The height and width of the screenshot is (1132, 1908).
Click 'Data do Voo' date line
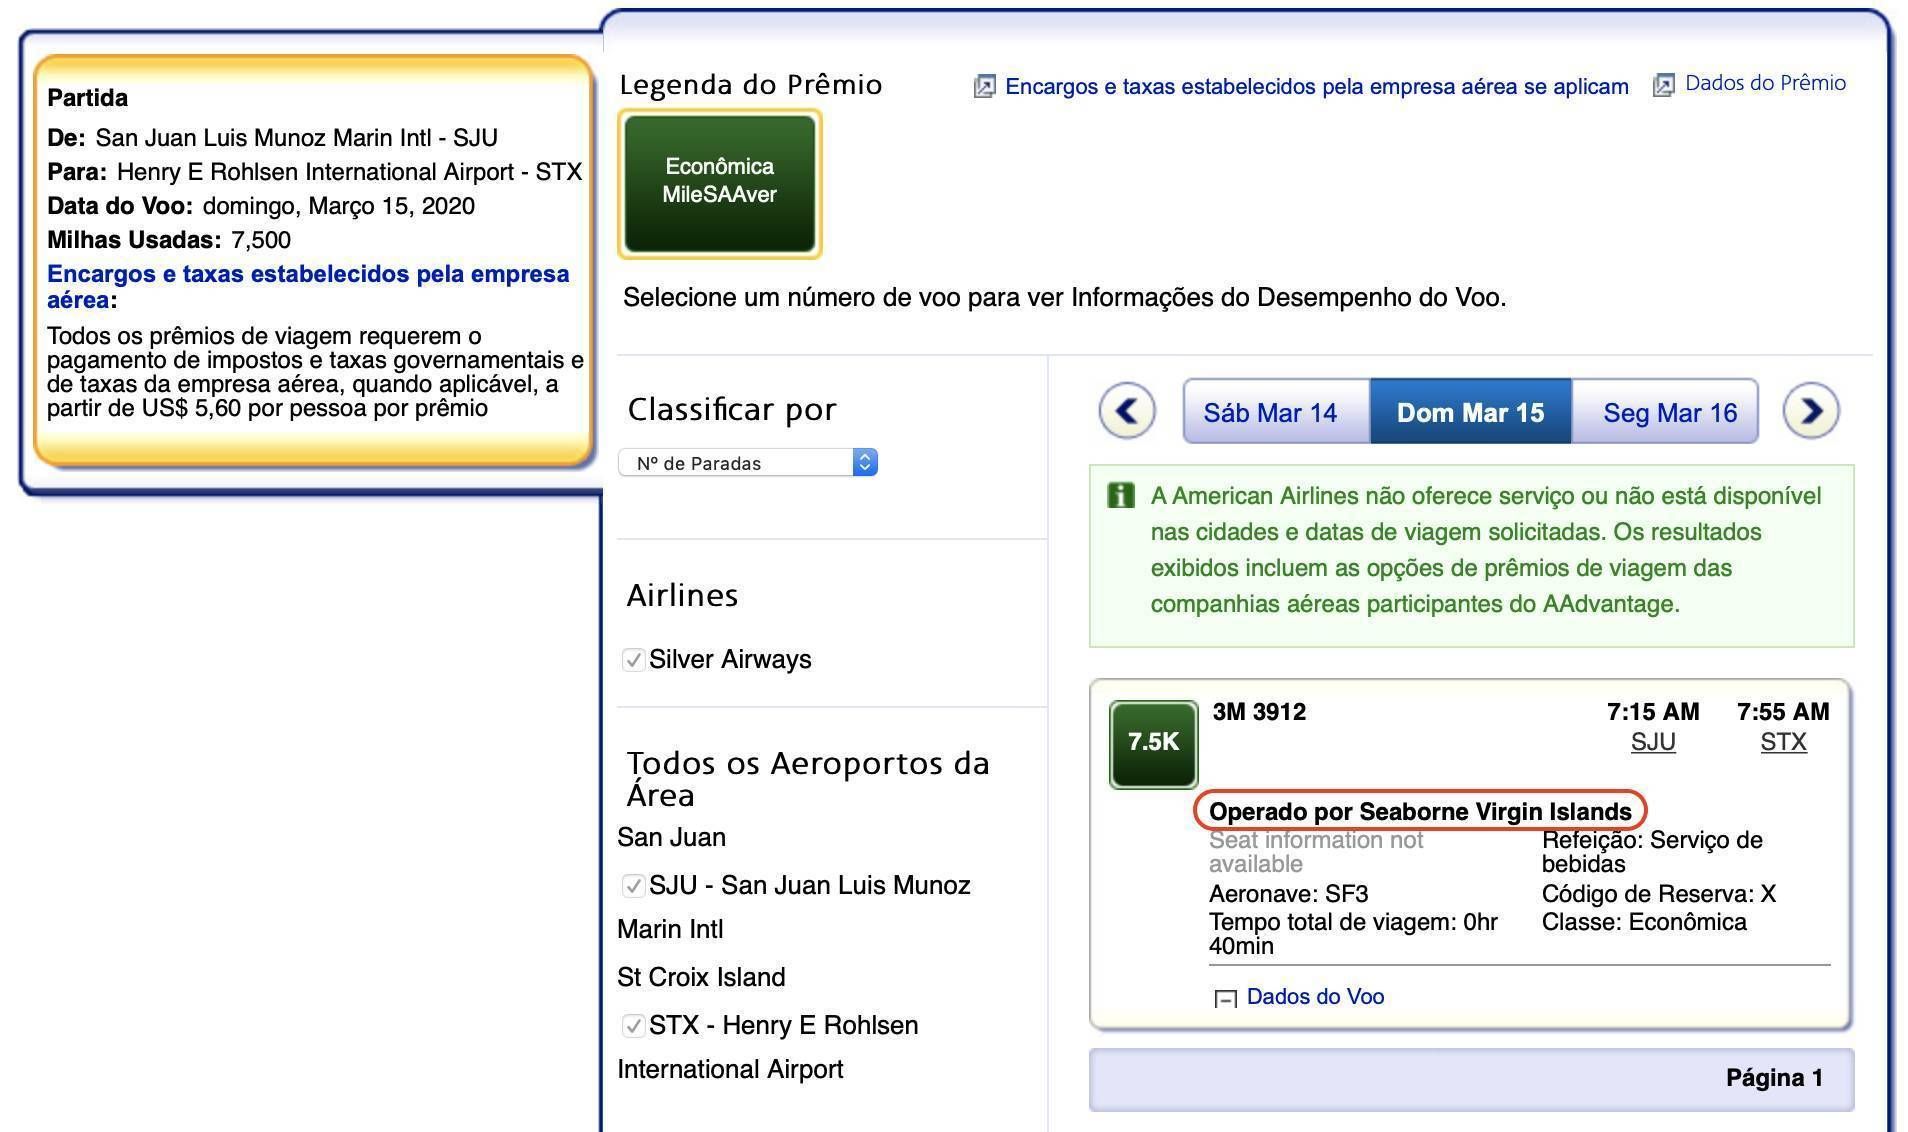coord(261,206)
